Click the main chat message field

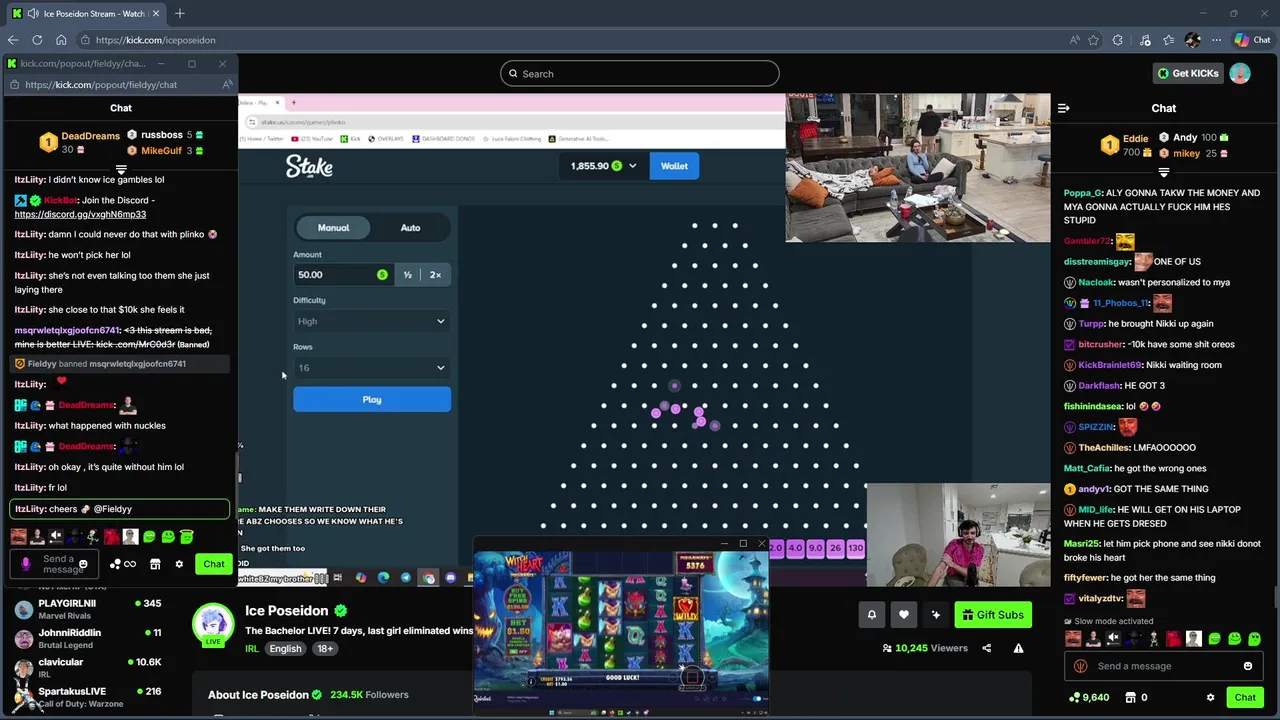1162,666
